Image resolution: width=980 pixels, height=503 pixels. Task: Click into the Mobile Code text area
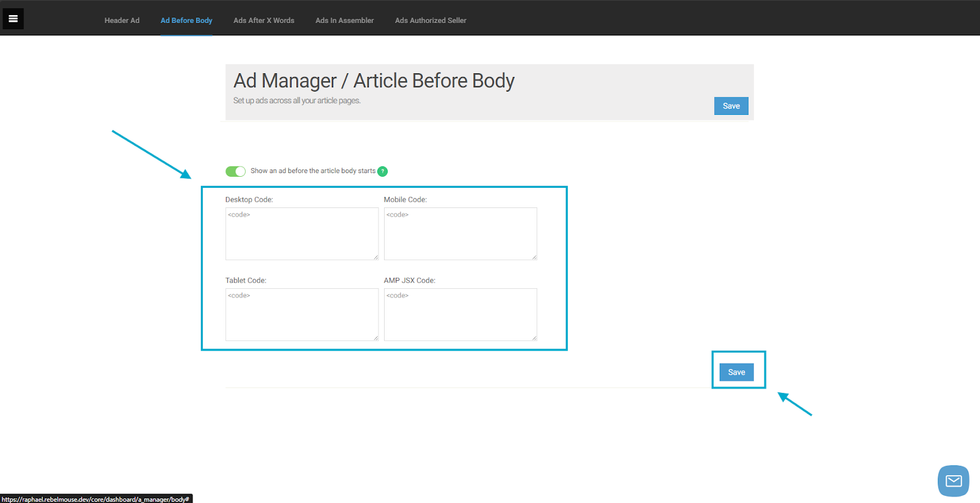tap(460, 233)
